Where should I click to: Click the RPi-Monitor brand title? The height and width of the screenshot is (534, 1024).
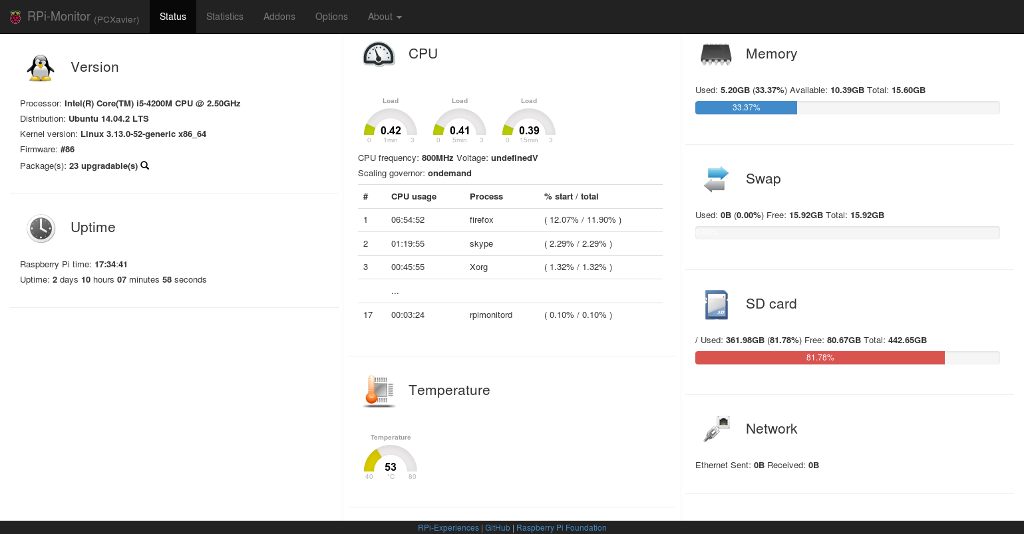tap(83, 17)
